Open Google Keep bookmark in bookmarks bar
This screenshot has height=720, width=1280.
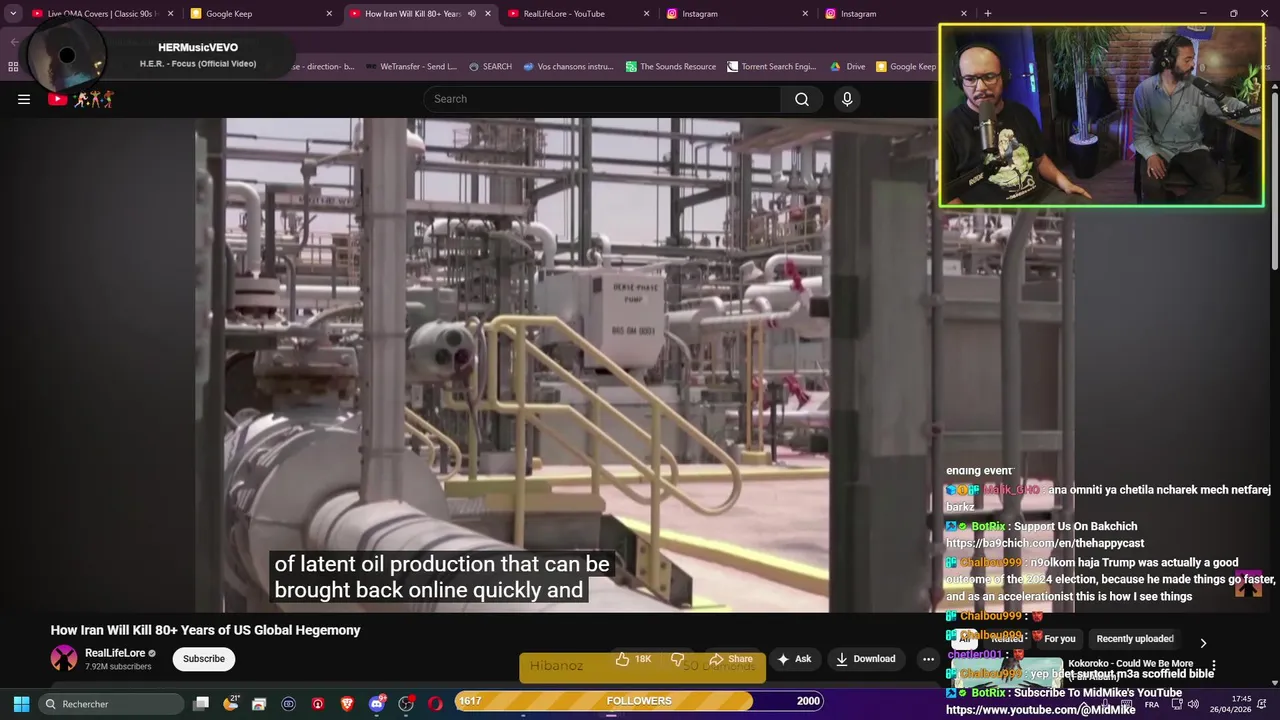(x=906, y=67)
